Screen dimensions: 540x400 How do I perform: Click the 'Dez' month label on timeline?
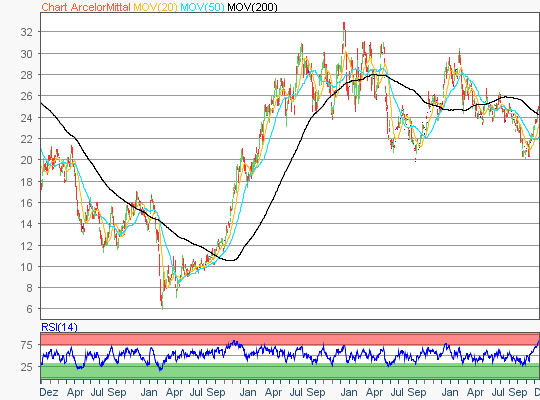click(x=49, y=392)
